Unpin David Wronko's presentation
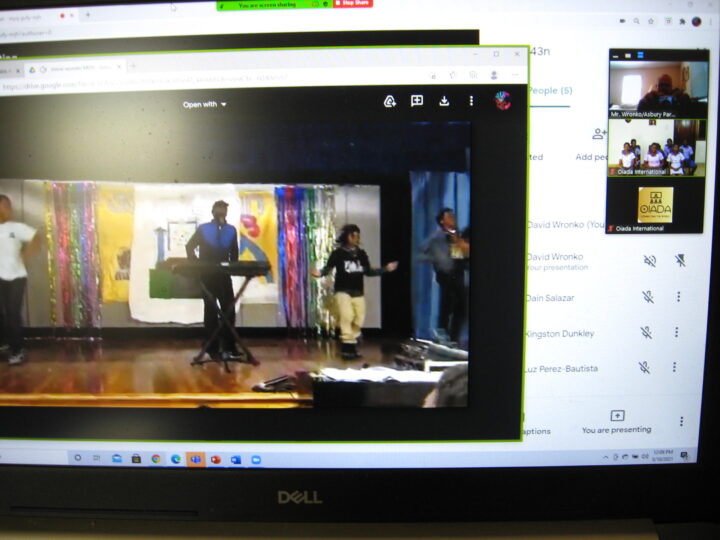 [680, 260]
